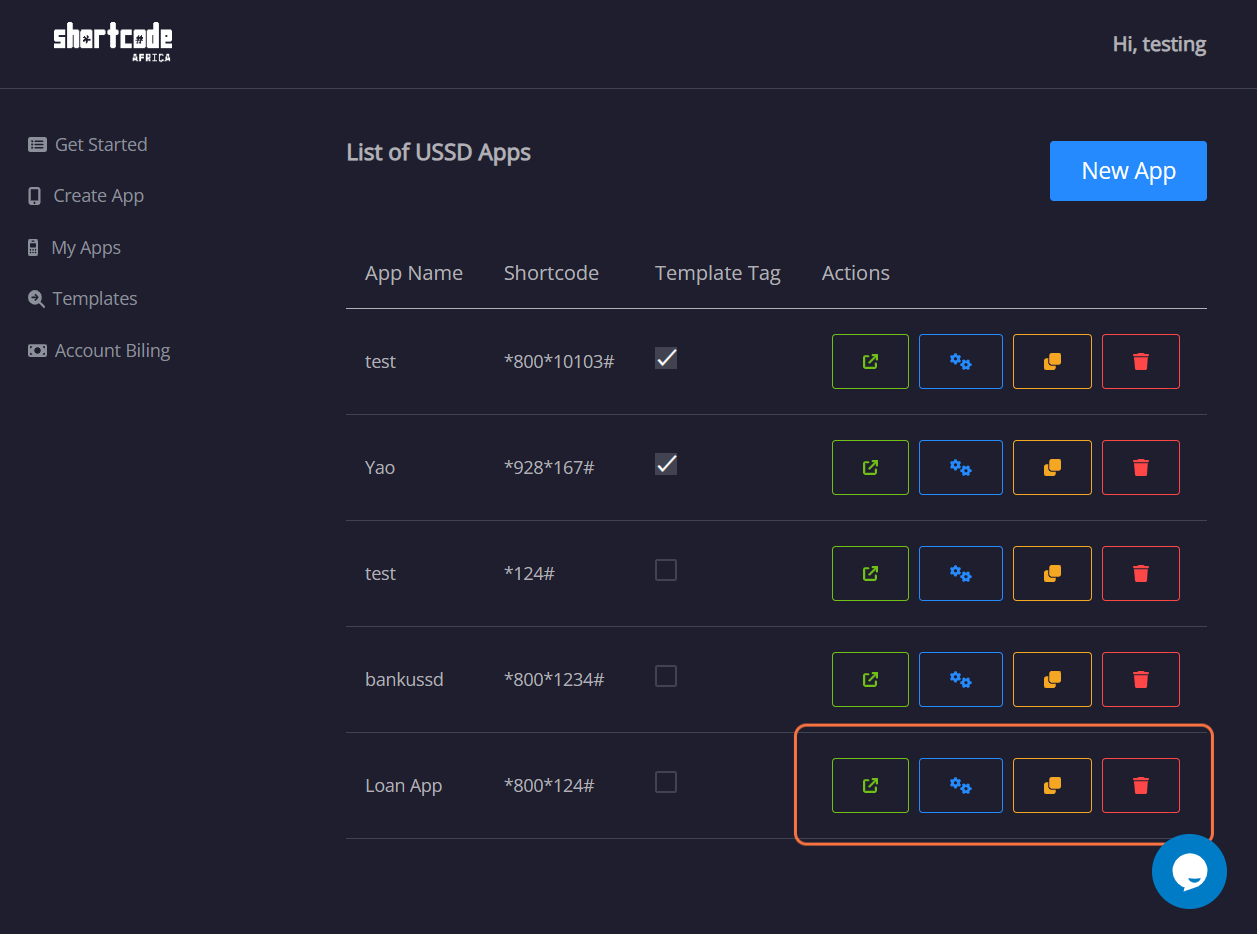Click the App Name column header

click(414, 273)
